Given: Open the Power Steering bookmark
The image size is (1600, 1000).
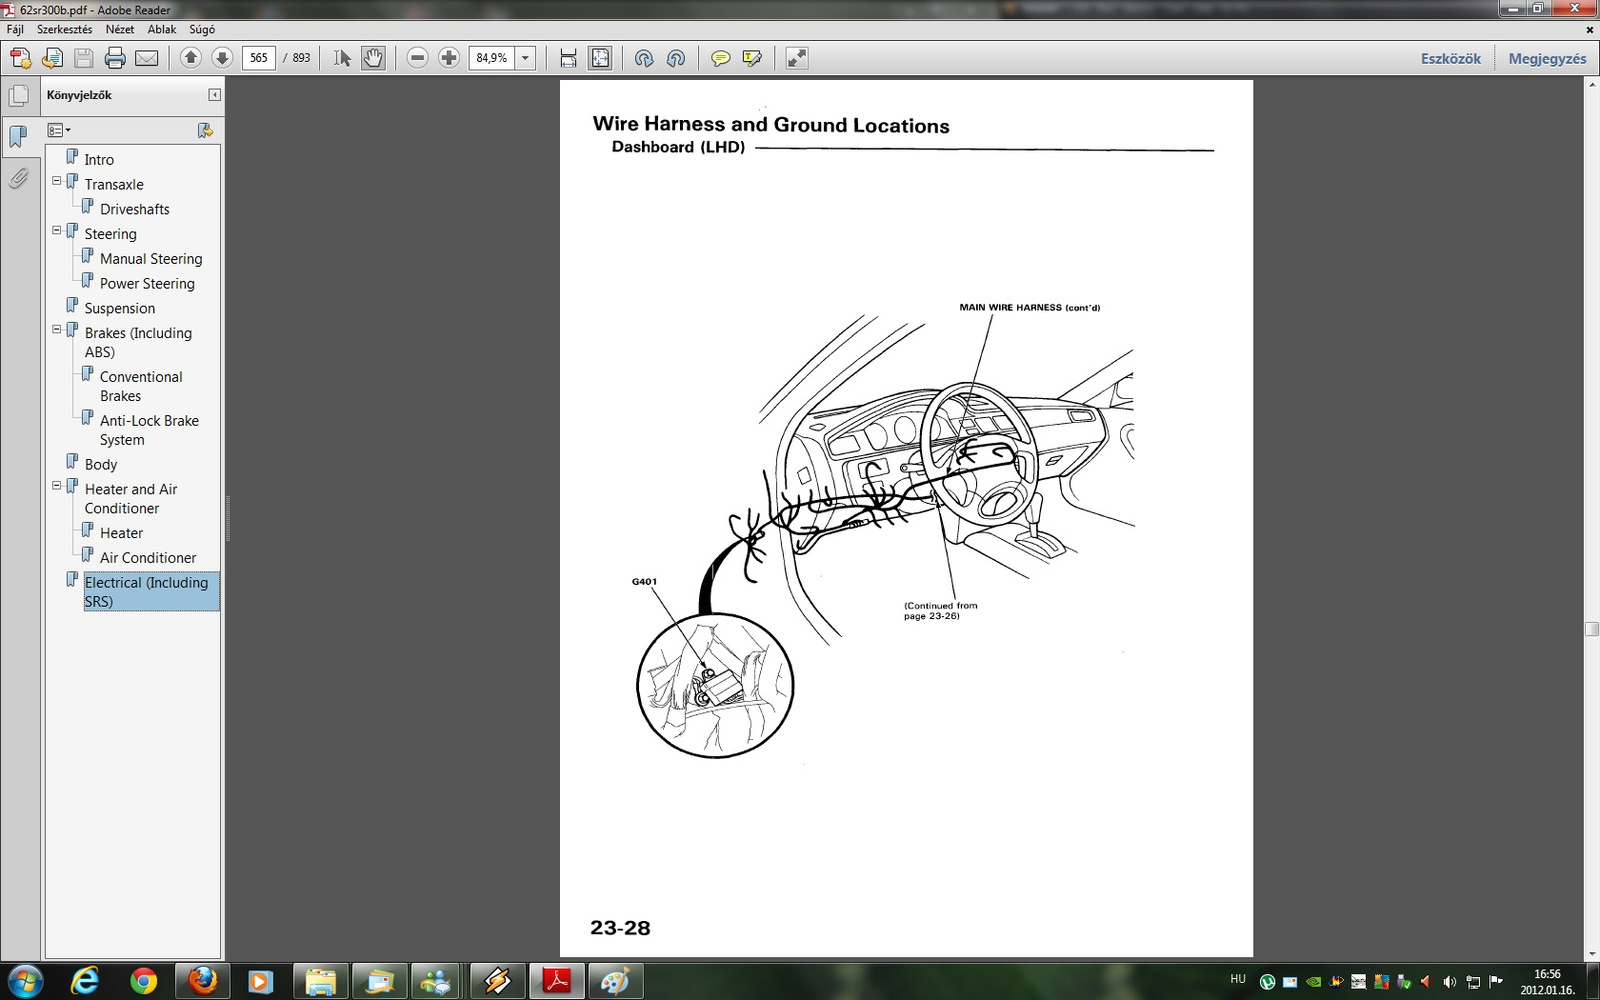Looking at the screenshot, I should click(x=147, y=283).
